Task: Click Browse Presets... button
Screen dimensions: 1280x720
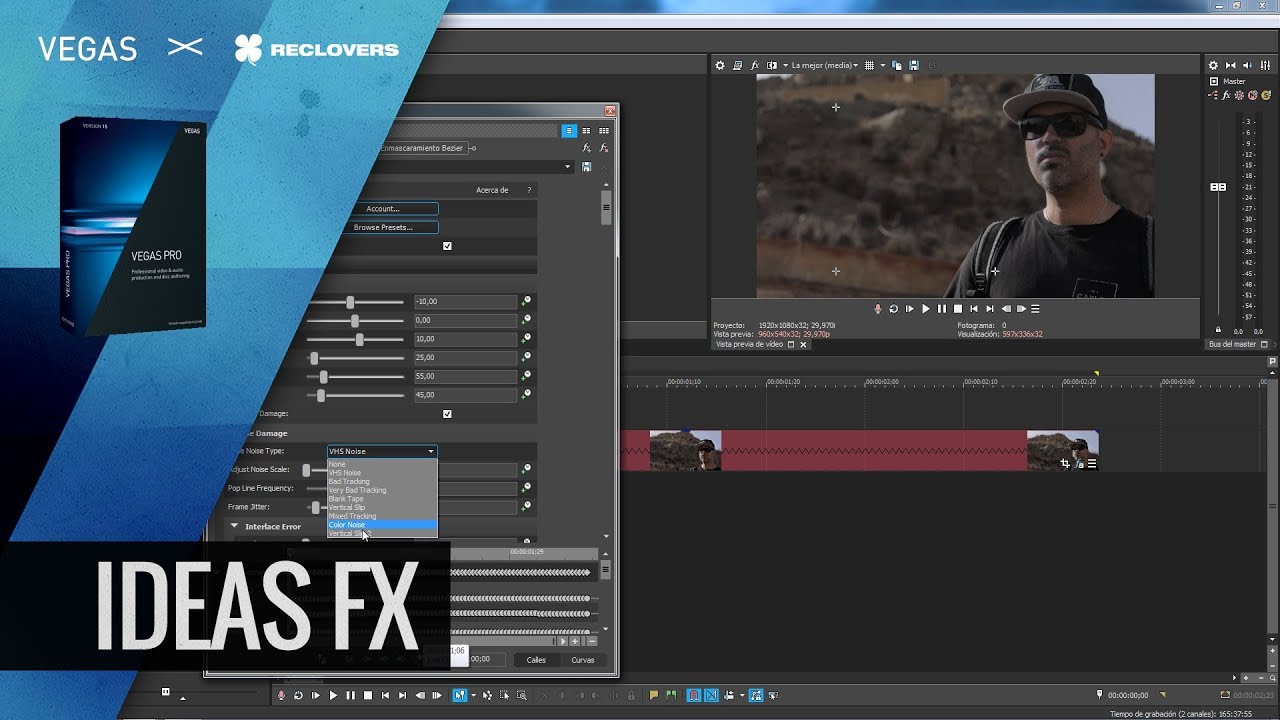Action: [x=382, y=228]
